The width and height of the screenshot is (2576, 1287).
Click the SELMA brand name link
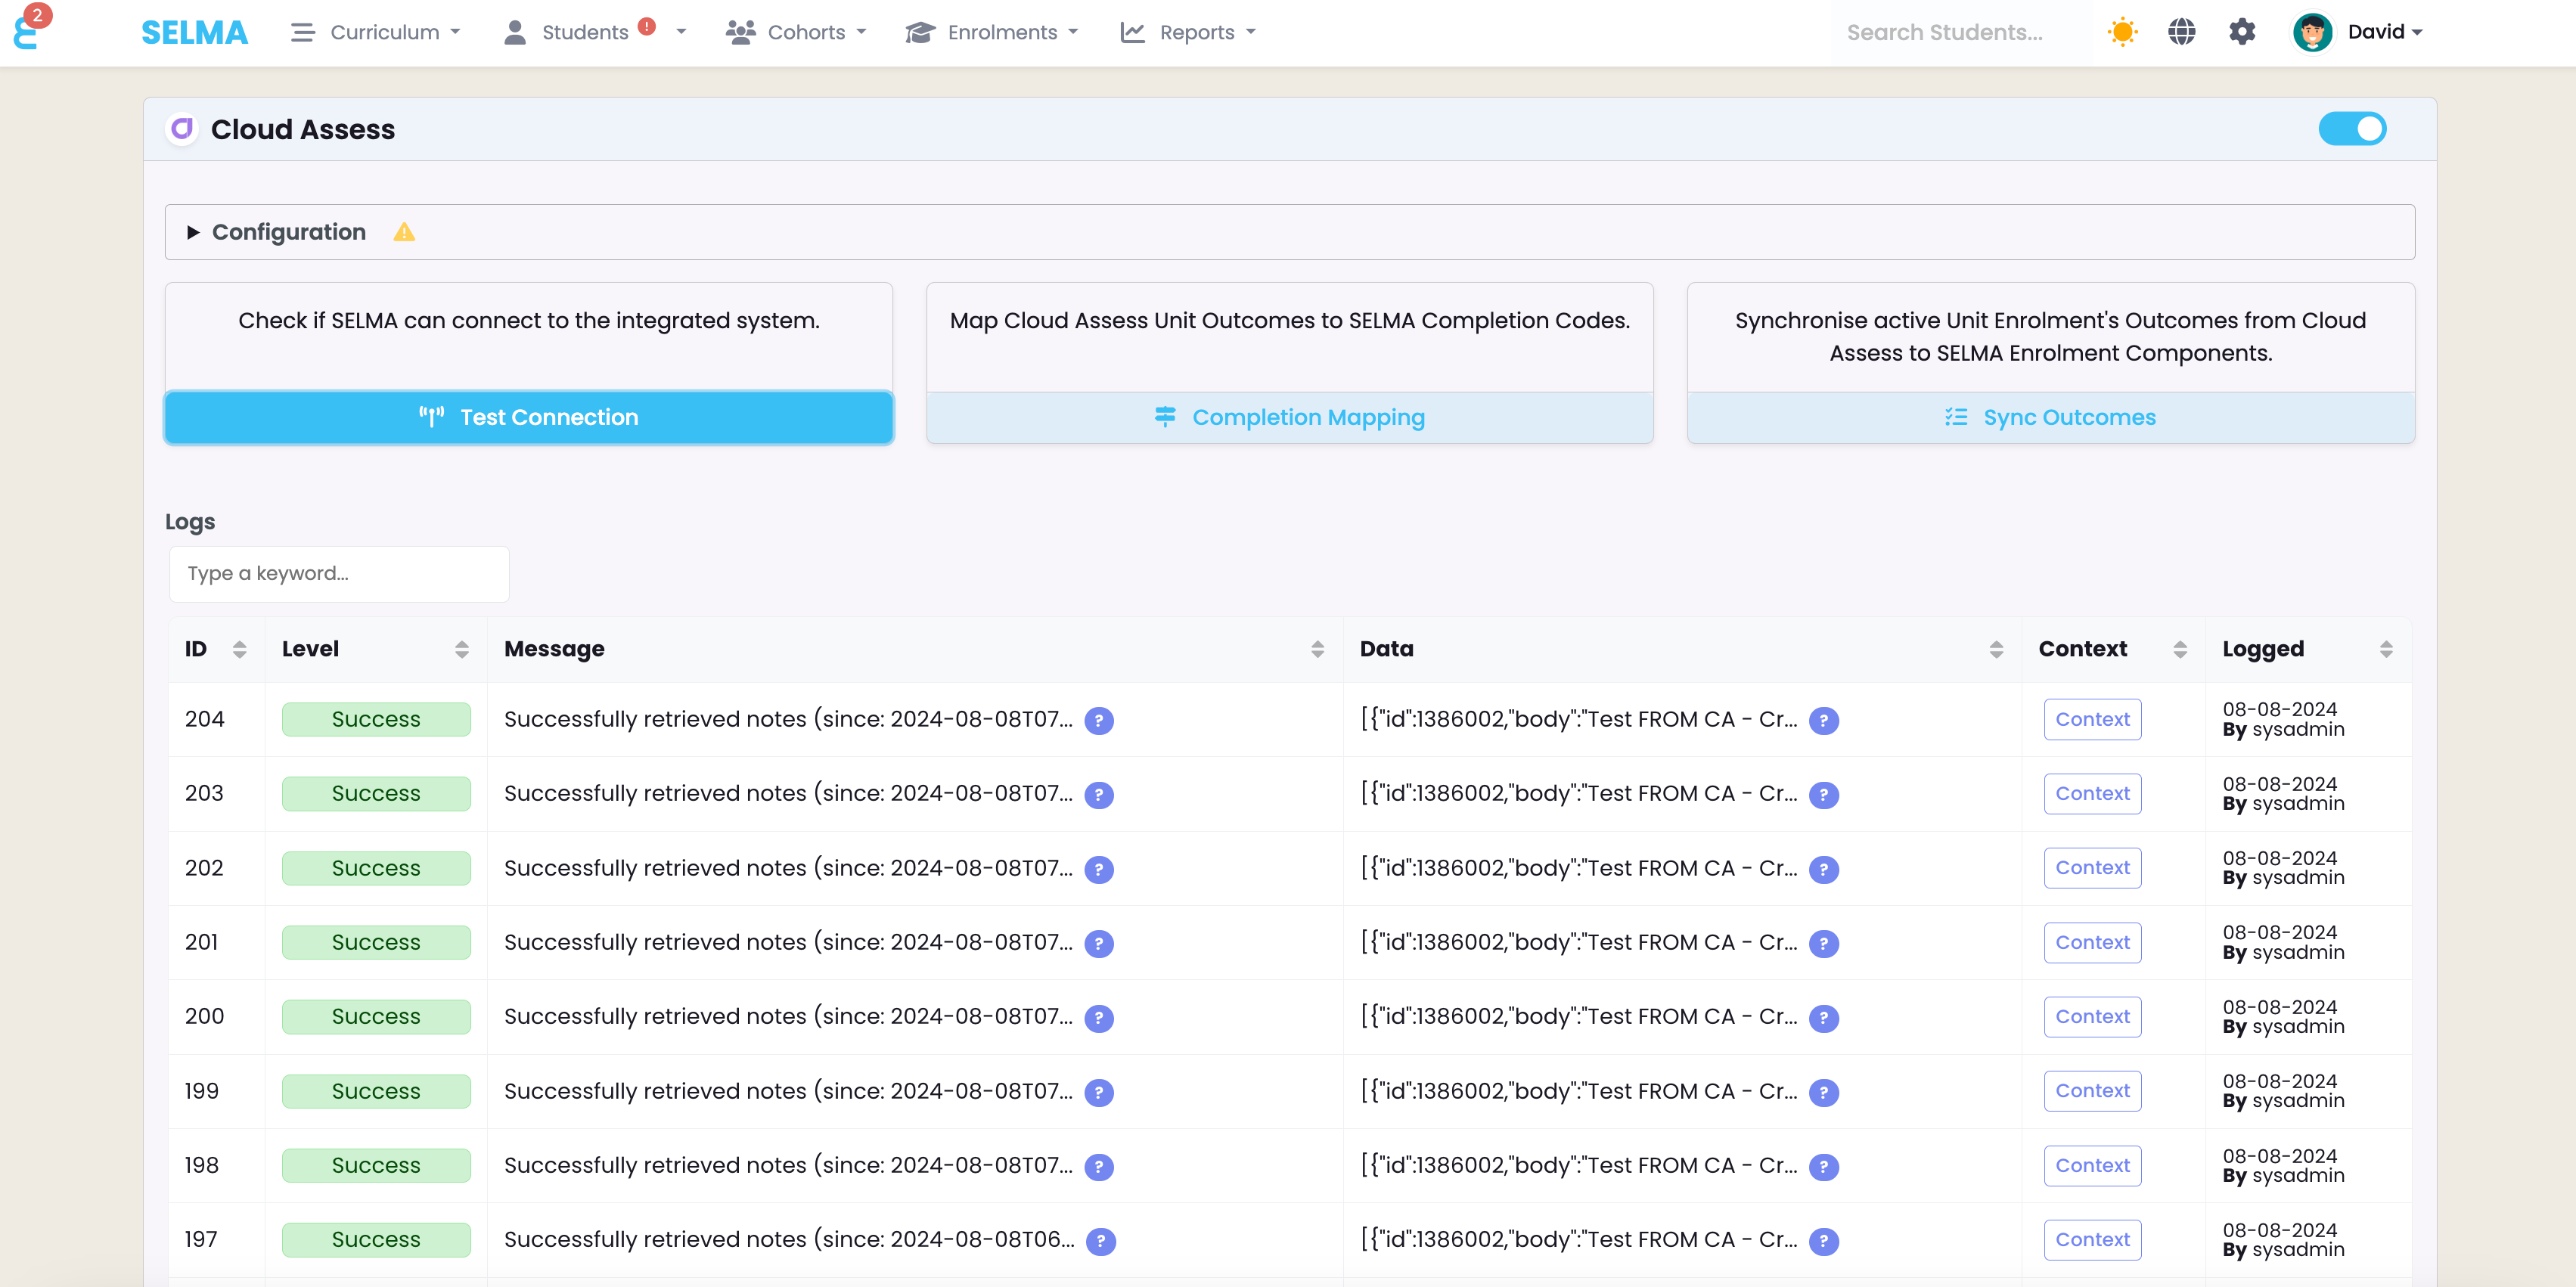tap(194, 32)
